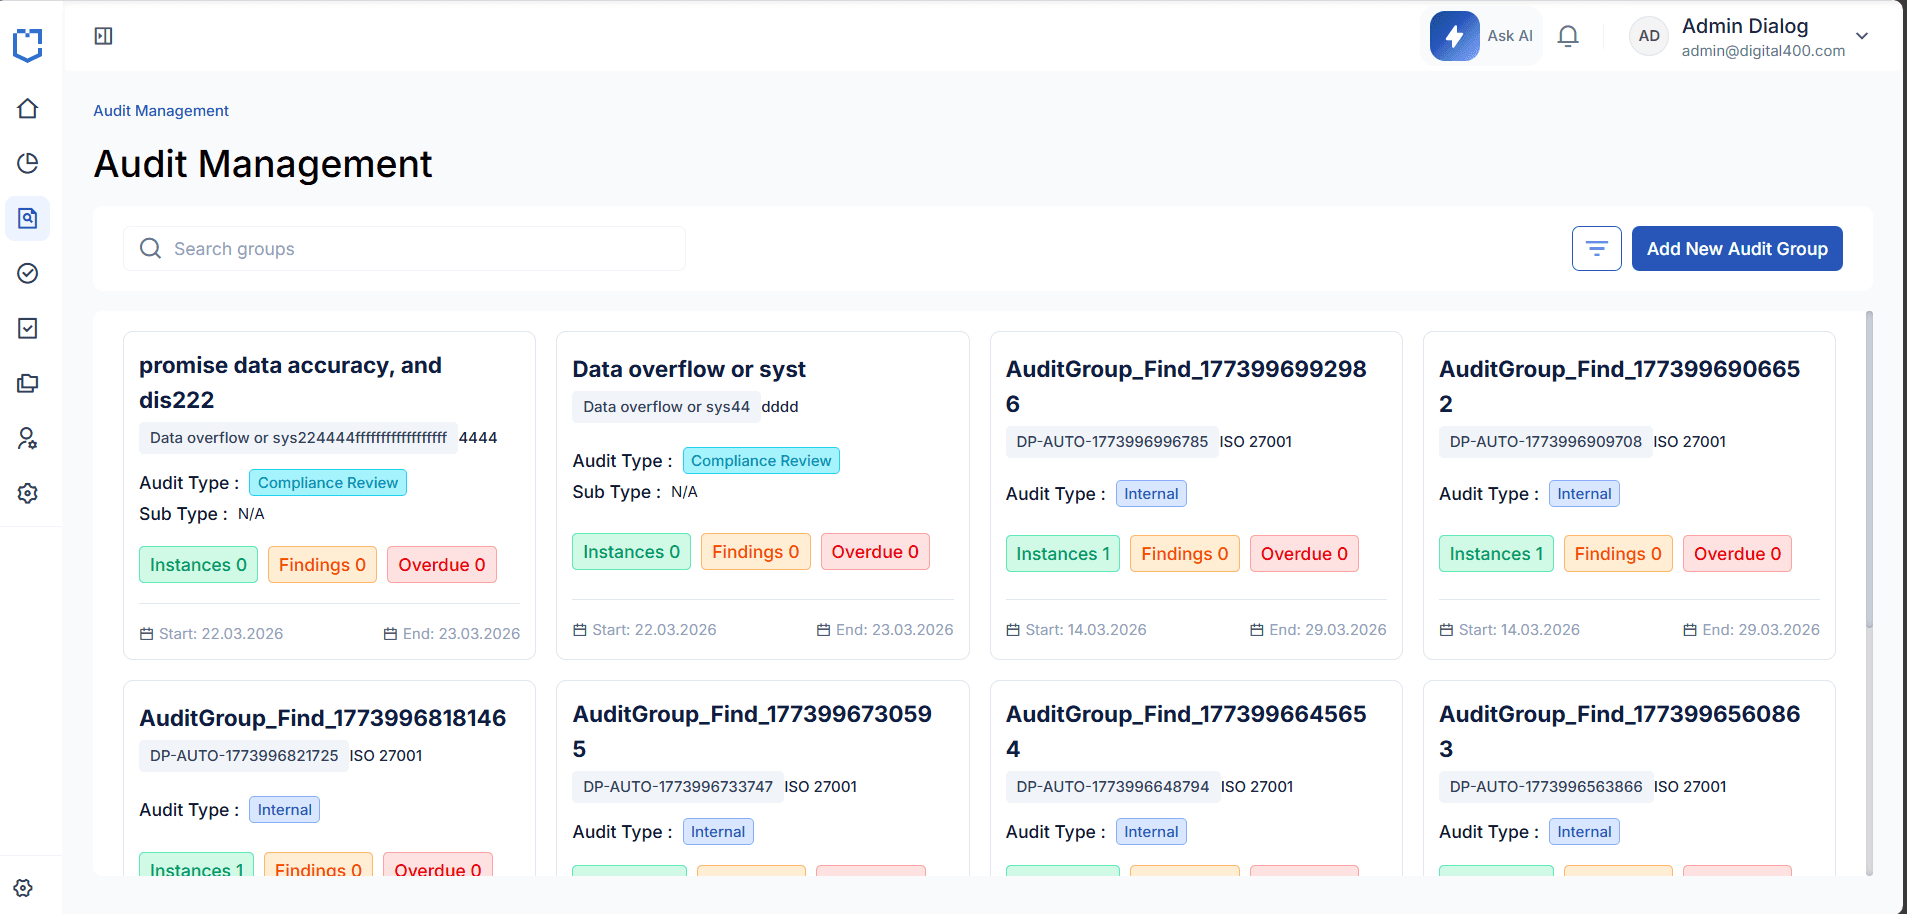Screen dimensions: 1907x914
Task: Click Findings 0 on promise data card
Action: pyautogui.click(x=322, y=565)
